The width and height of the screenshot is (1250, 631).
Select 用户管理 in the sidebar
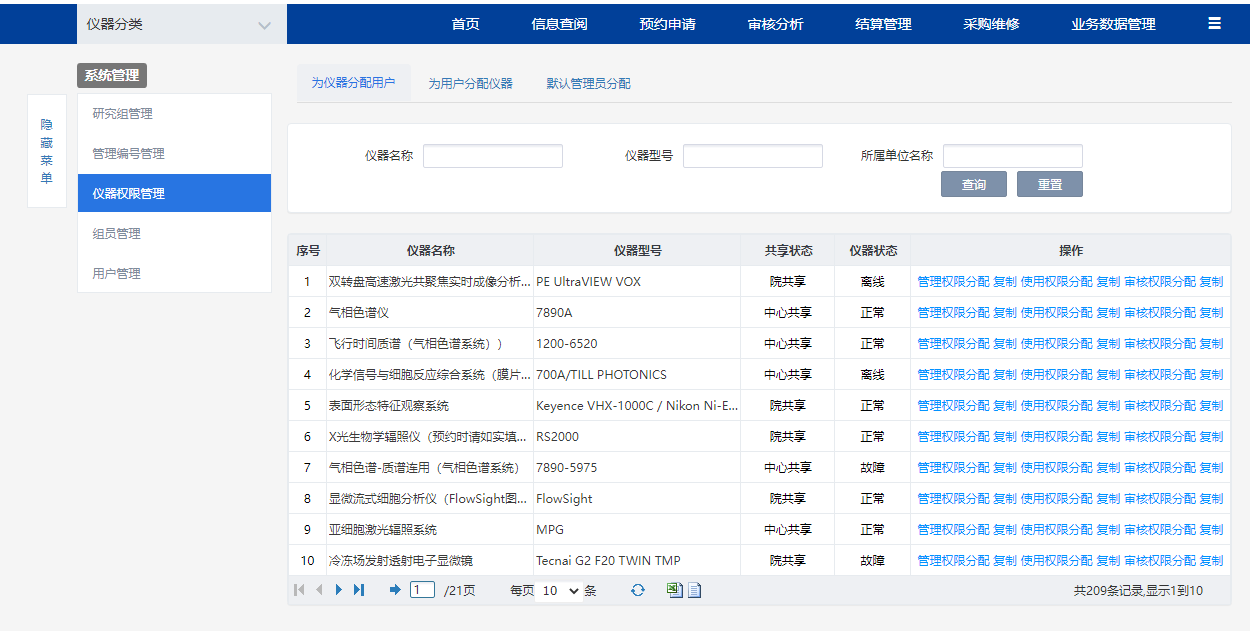[x=117, y=273]
